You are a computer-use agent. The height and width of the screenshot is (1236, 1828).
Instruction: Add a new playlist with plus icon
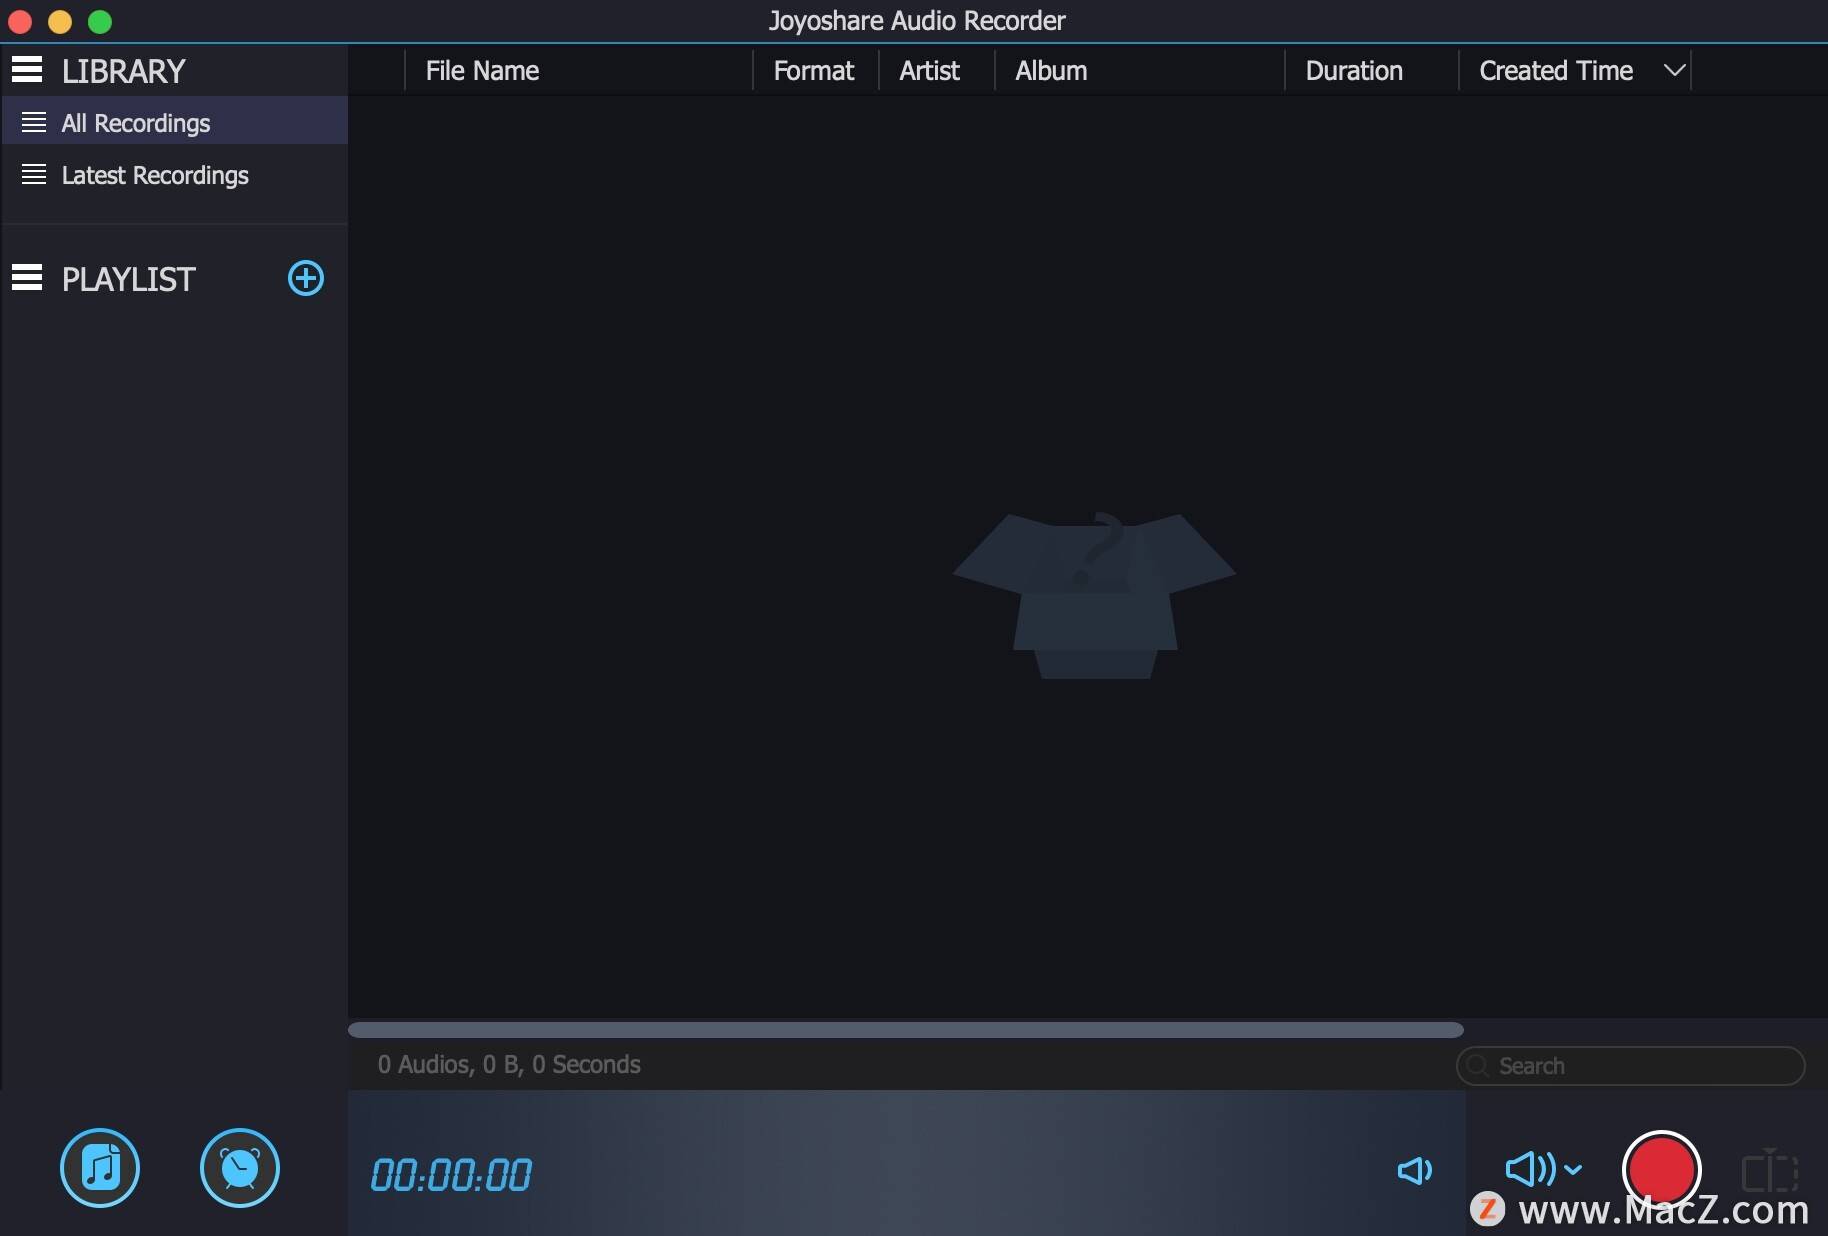306,278
